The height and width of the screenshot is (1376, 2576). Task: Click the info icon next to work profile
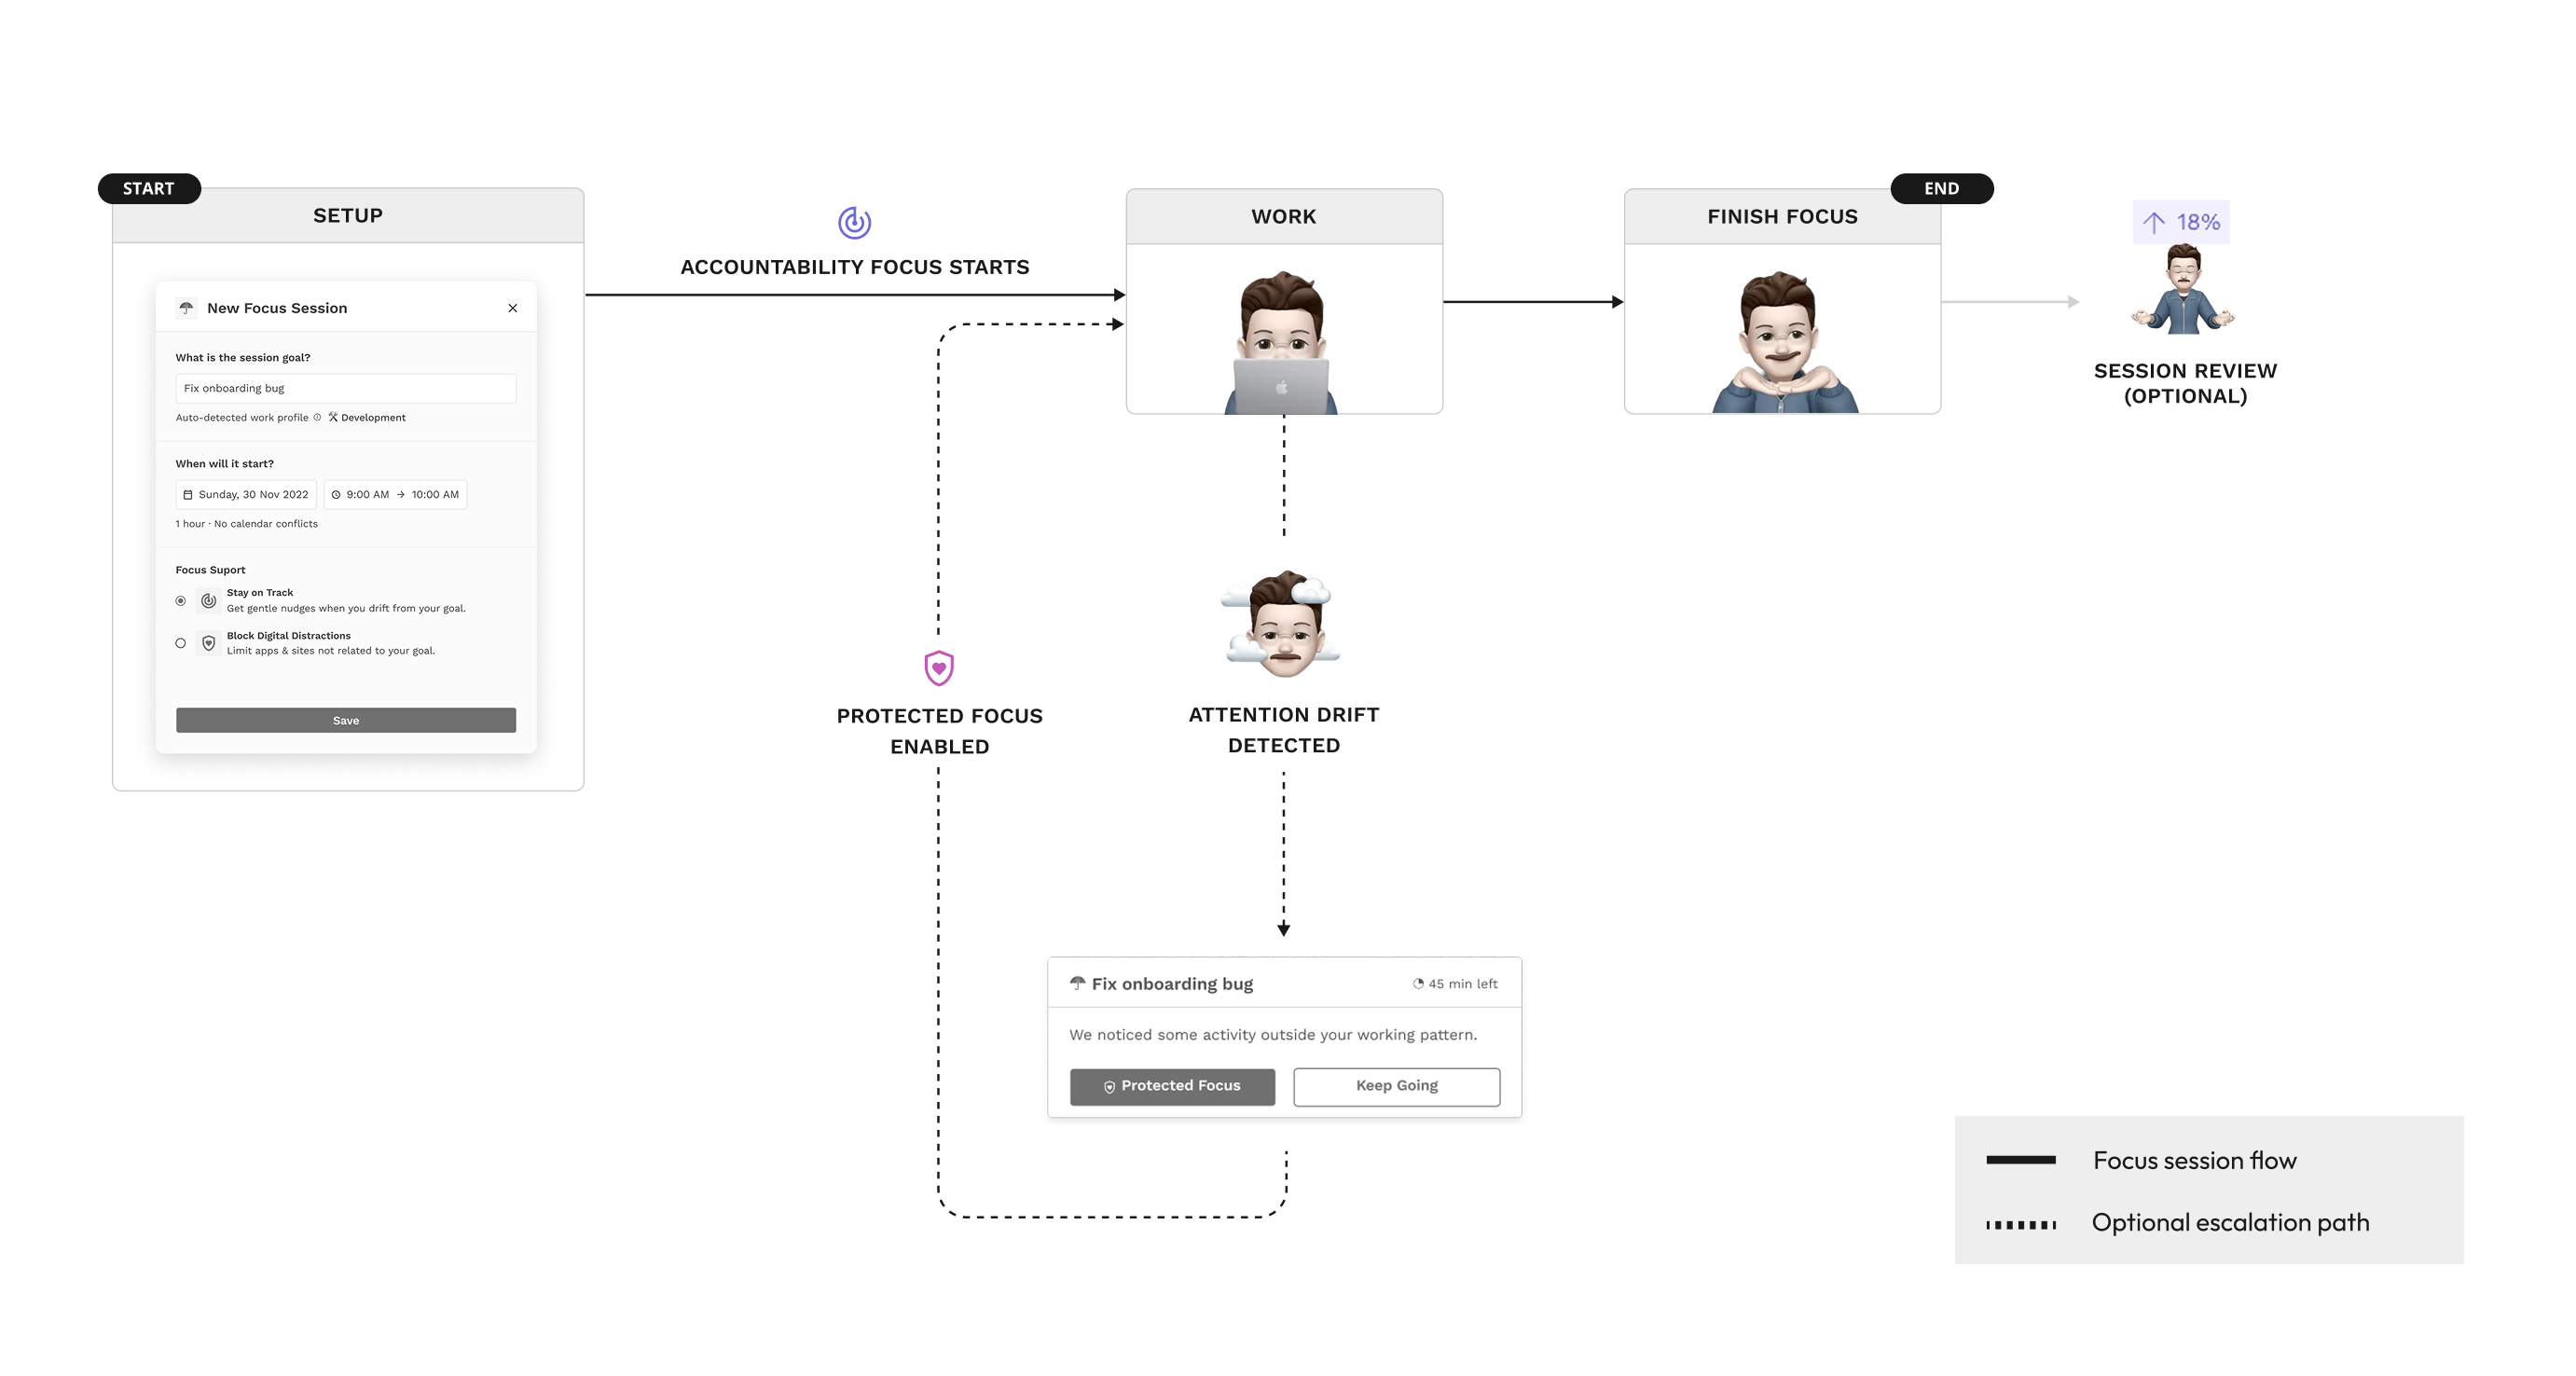[x=318, y=418]
